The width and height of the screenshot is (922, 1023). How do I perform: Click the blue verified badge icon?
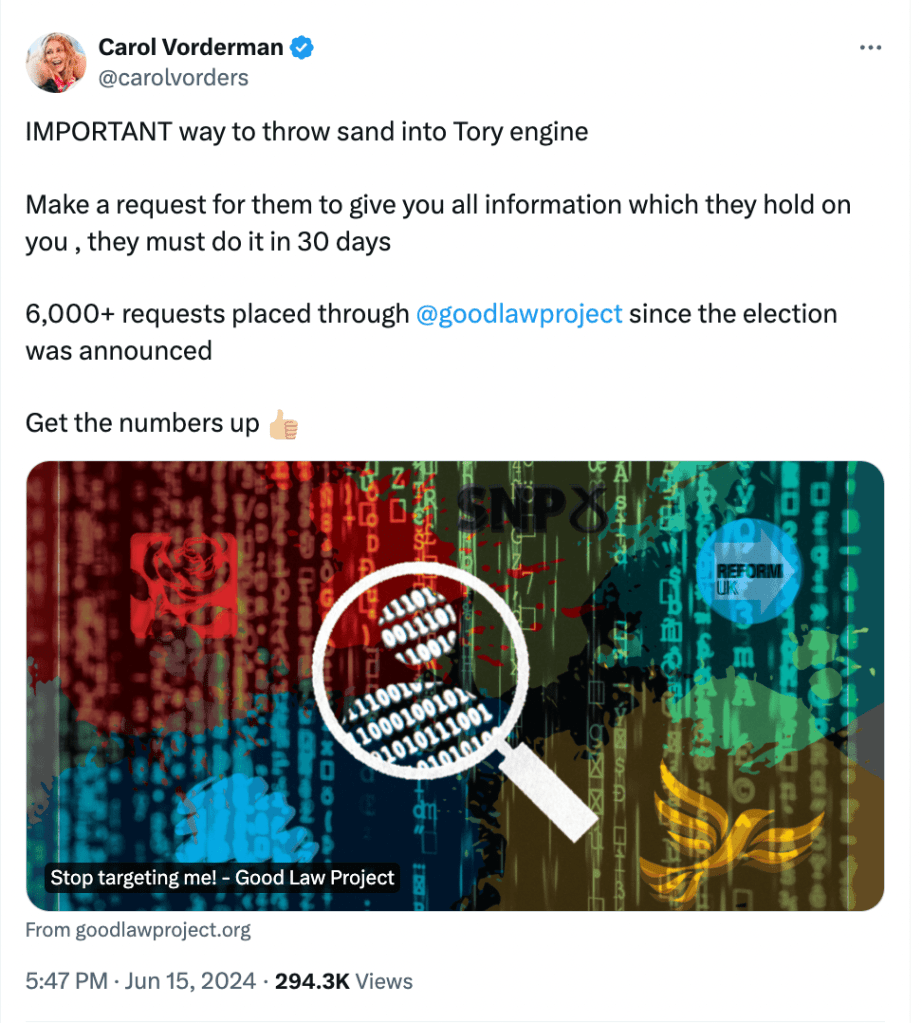(302, 47)
